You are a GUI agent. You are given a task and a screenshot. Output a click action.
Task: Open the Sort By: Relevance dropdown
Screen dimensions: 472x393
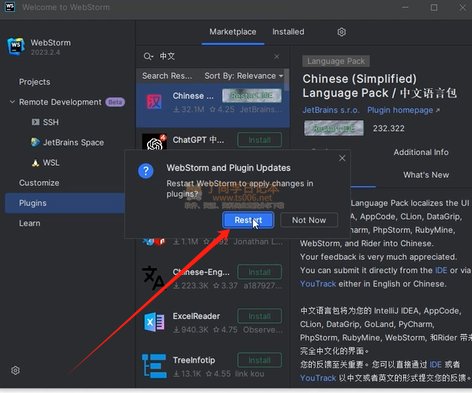(x=244, y=76)
